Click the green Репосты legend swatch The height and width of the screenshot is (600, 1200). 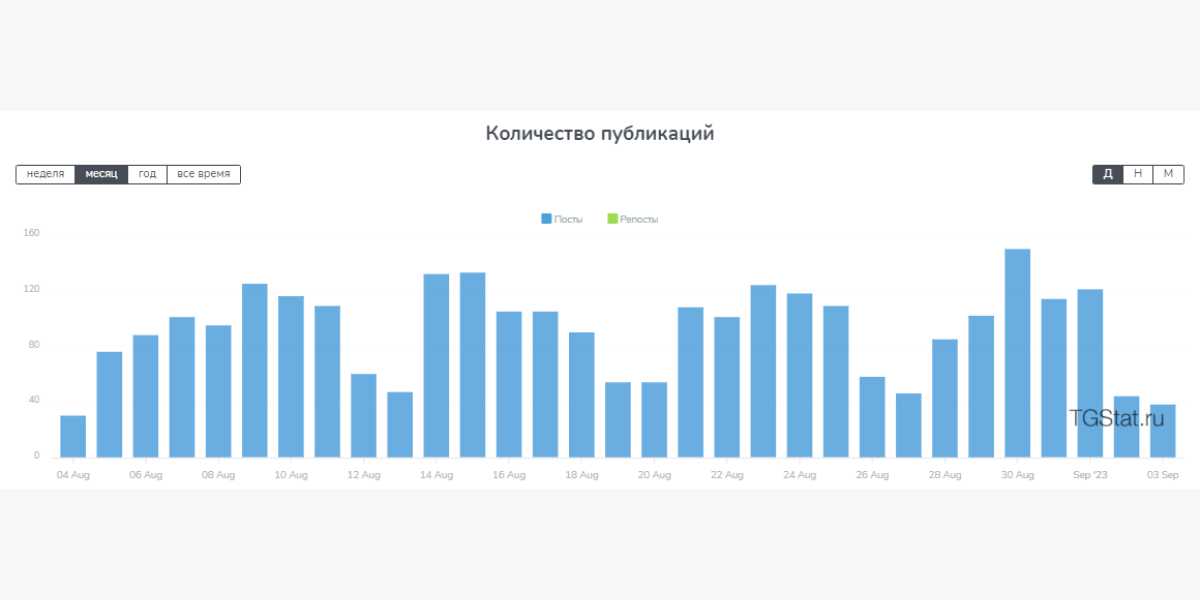coord(612,219)
